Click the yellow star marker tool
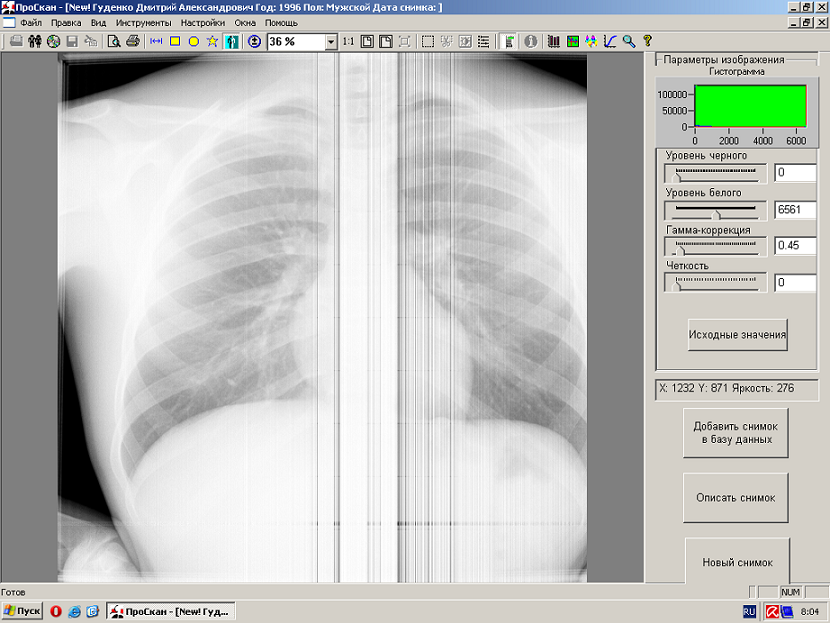 [211, 42]
